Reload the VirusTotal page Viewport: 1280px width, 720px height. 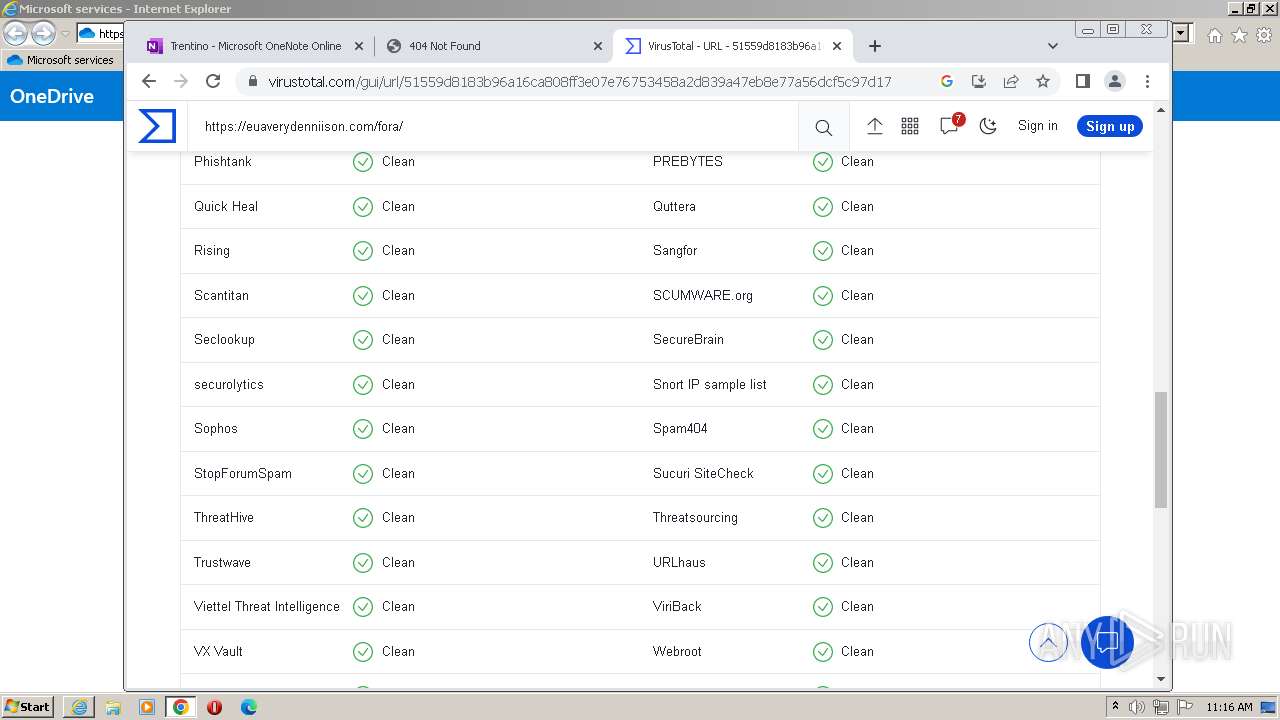click(213, 82)
